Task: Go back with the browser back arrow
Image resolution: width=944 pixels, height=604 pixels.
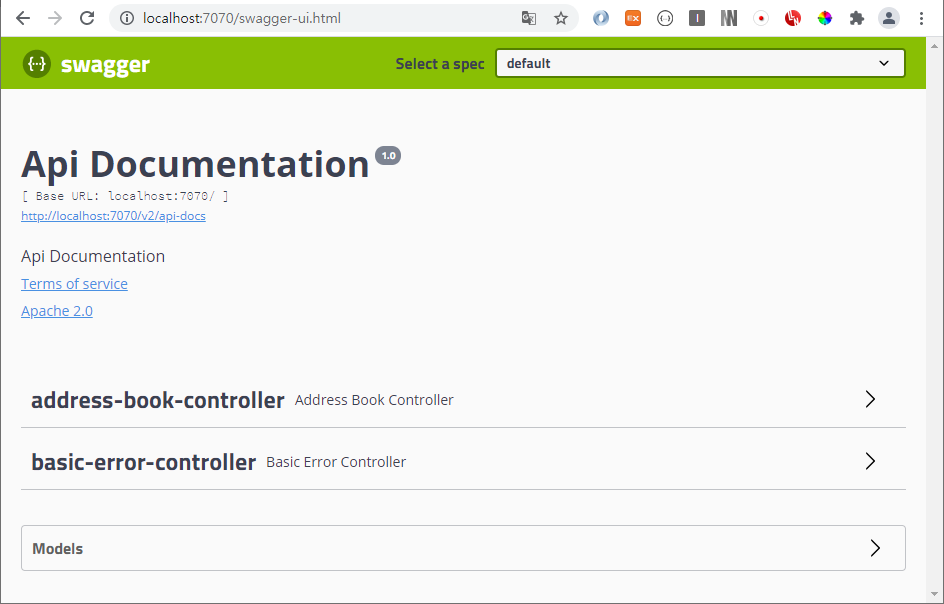Action: pyautogui.click(x=23, y=18)
